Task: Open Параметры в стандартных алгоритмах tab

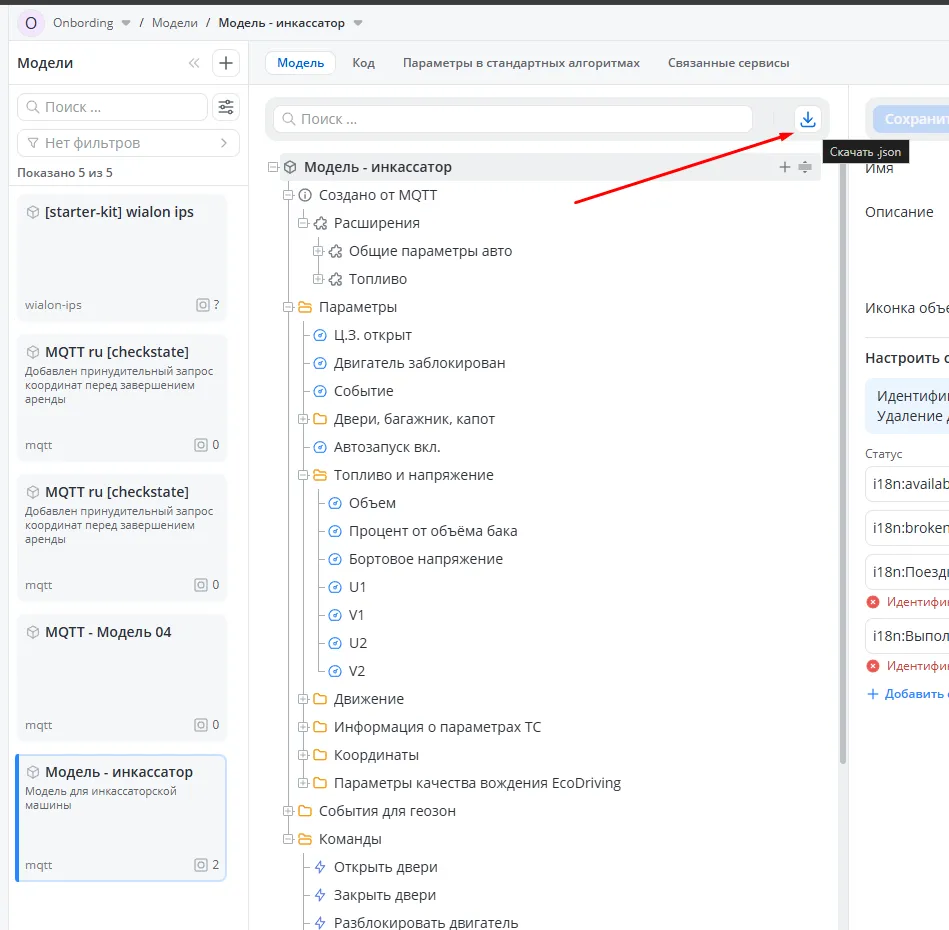Action: (x=520, y=63)
